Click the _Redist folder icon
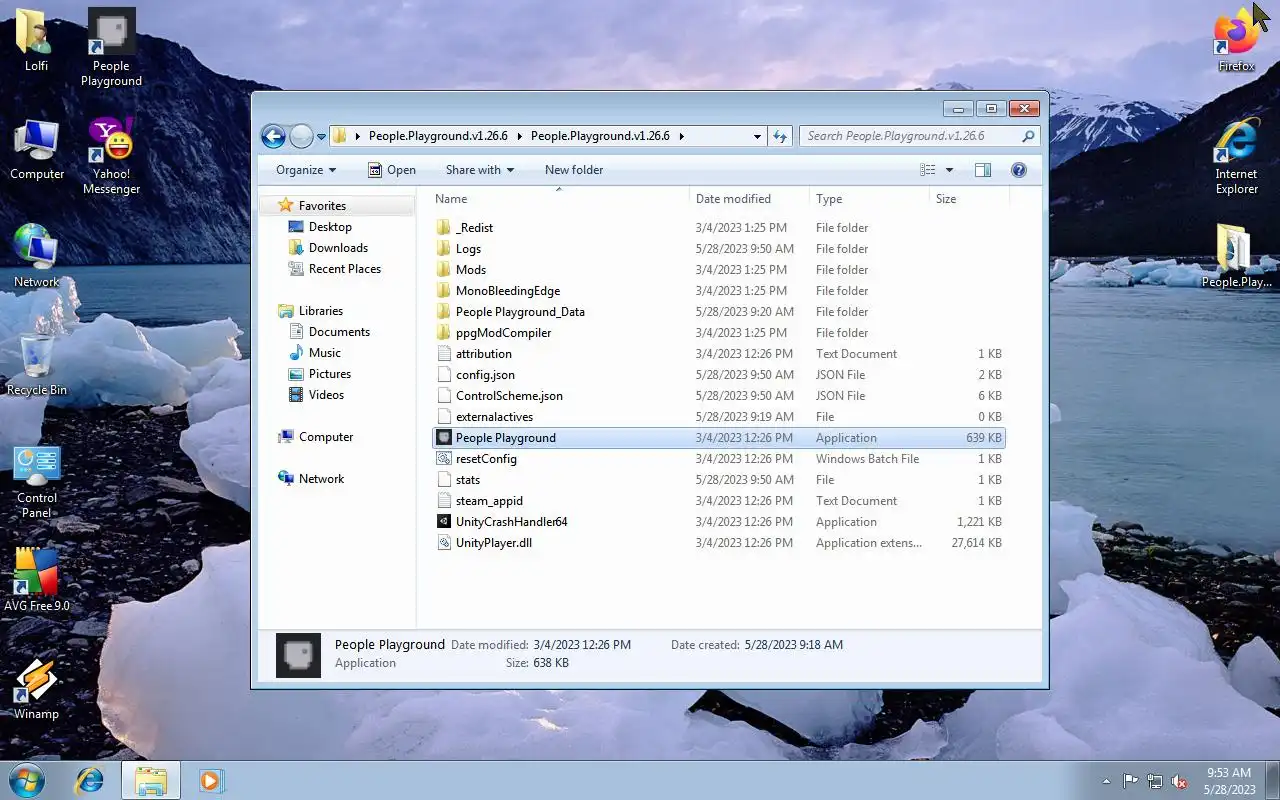 (x=445, y=228)
